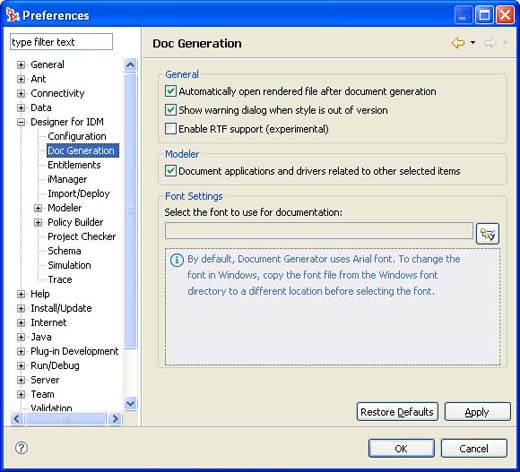Select Trace in the tree
The height and width of the screenshot is (472, 520).
coord(60,280)
